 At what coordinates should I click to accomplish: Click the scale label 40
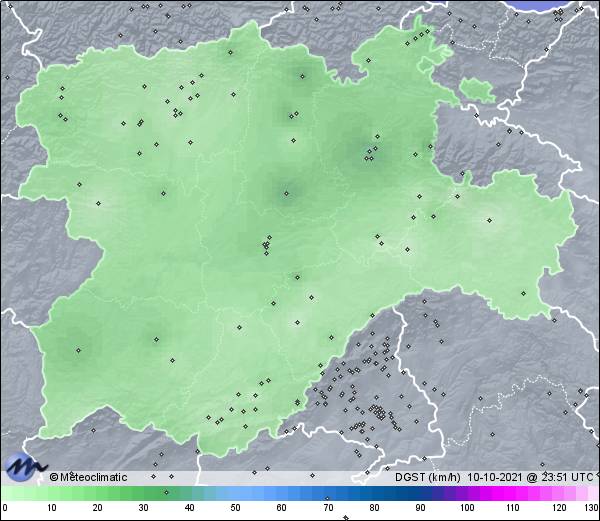pos(189,508)
